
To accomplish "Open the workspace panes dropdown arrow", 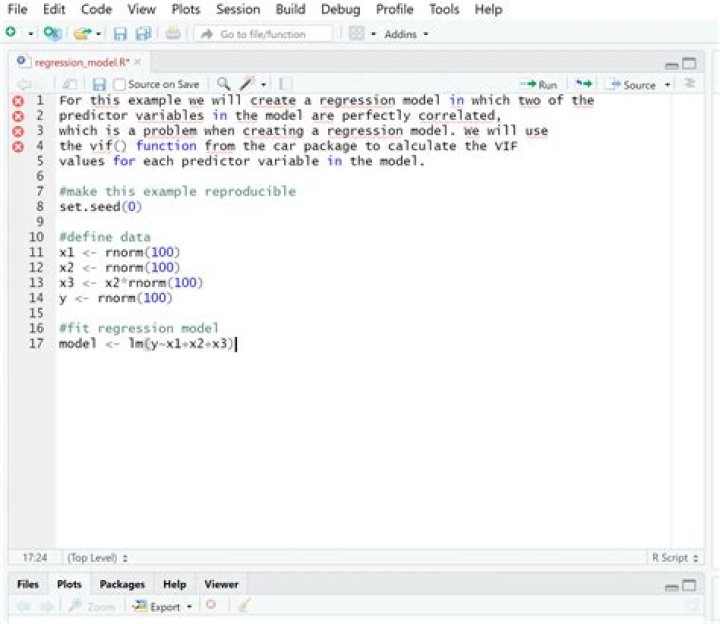I will 373,34.
